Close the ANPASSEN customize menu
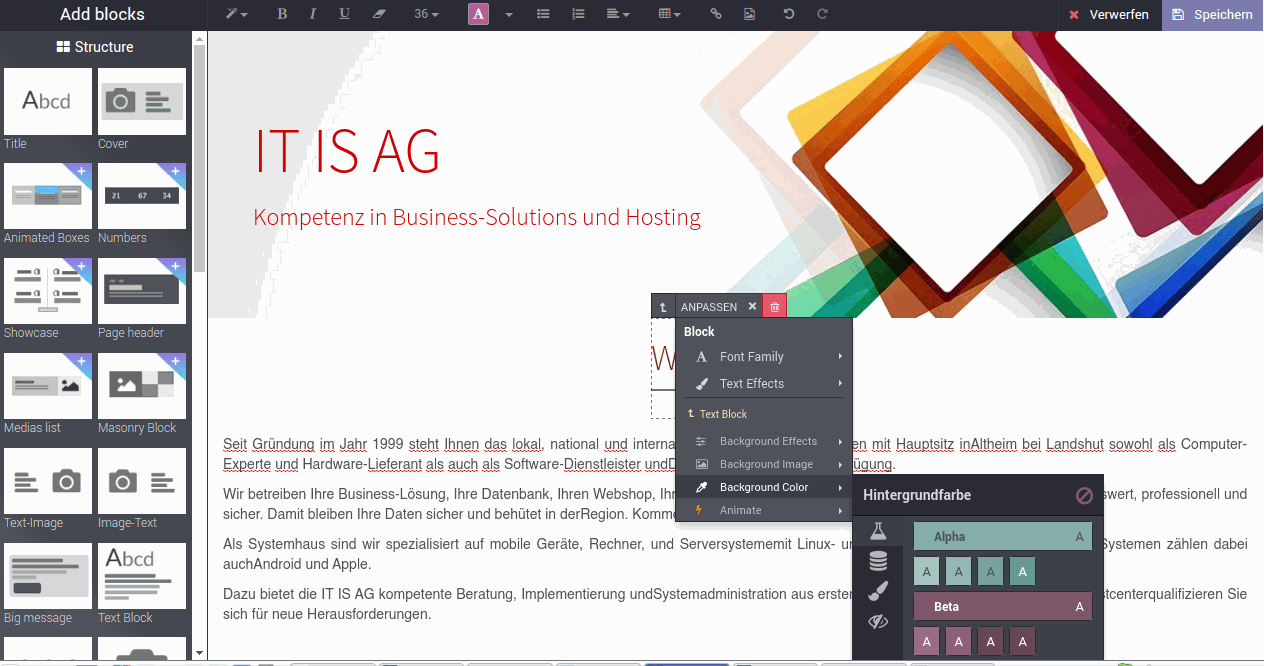Viewport: 1264px width, 666px height. (x=753, y=307)
